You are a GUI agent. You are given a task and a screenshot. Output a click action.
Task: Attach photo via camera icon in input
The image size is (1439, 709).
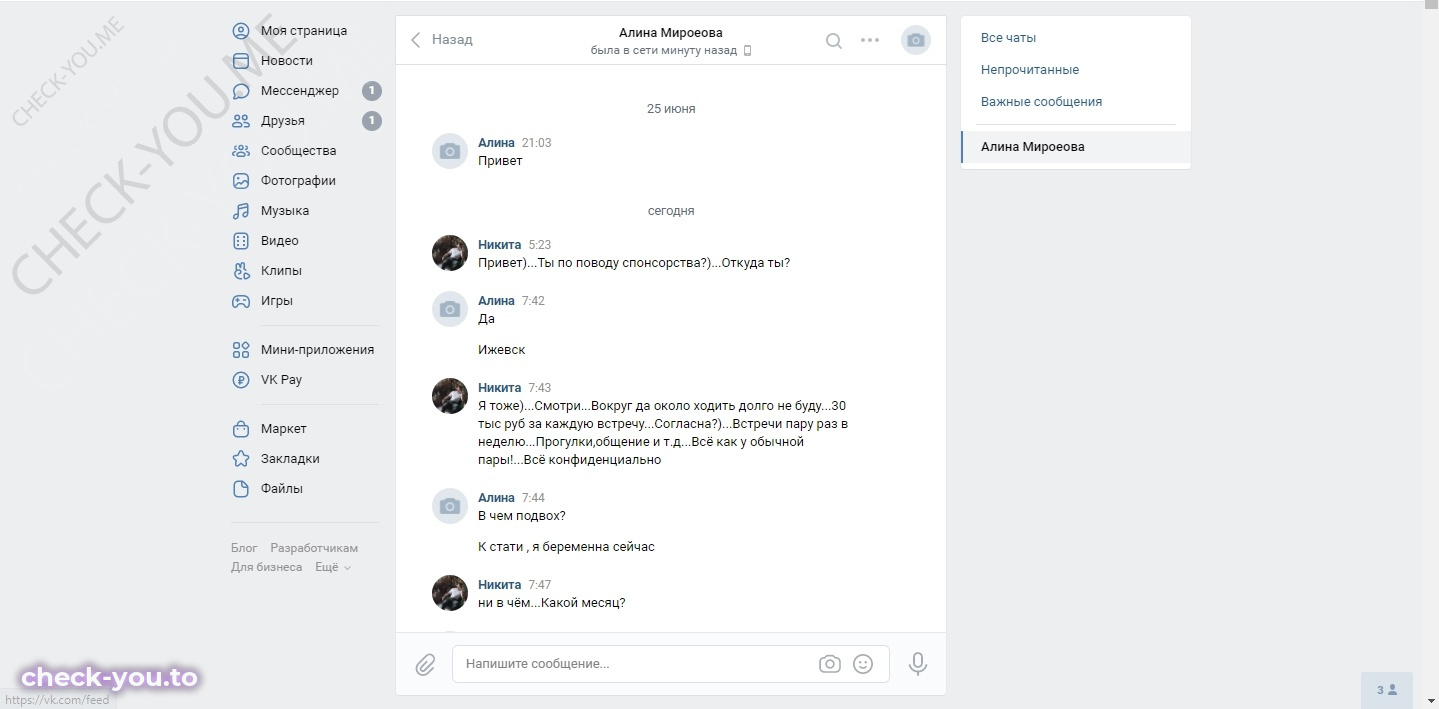829,664
